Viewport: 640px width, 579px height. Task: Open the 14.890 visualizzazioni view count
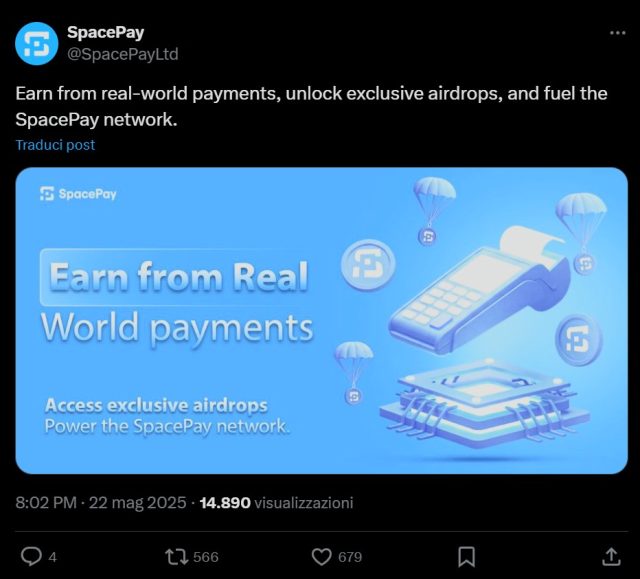coord(276,502)
